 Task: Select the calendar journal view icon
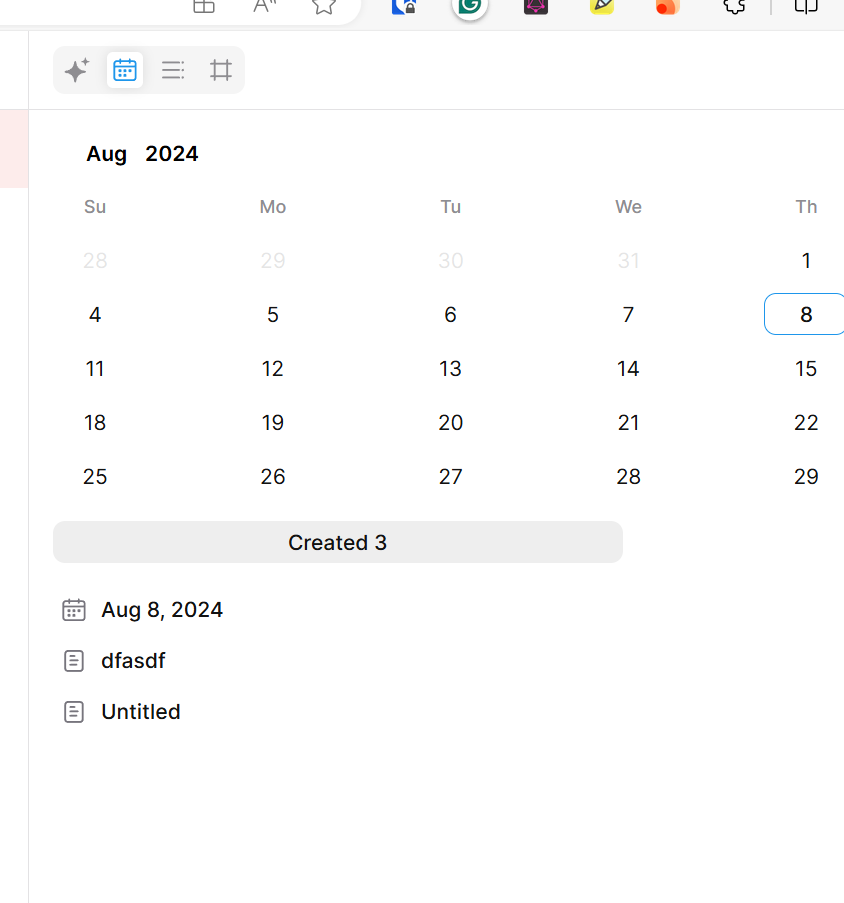point(125,70)
